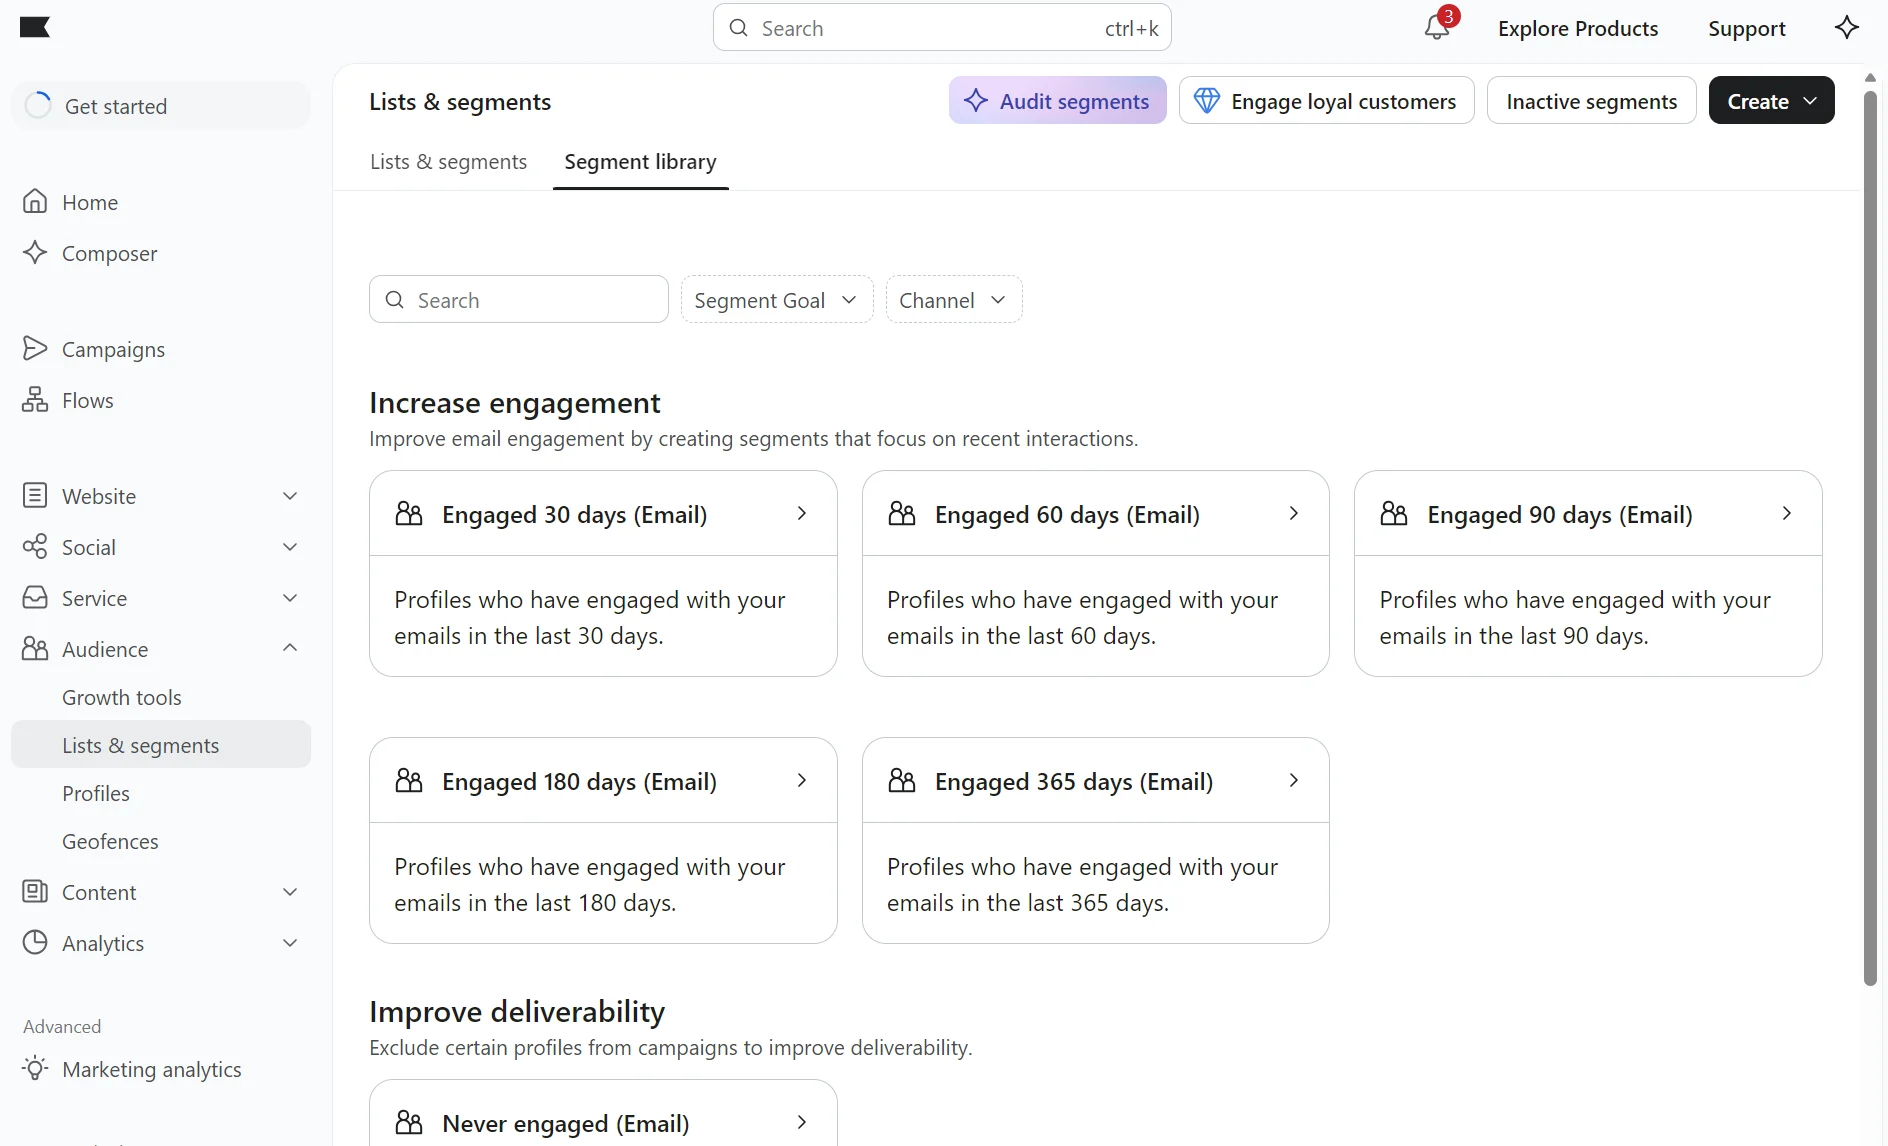Viewport: 1888px width, 1146px height.
Task: Open Engaged 60 days card arrow
Action: (1293, 514)
